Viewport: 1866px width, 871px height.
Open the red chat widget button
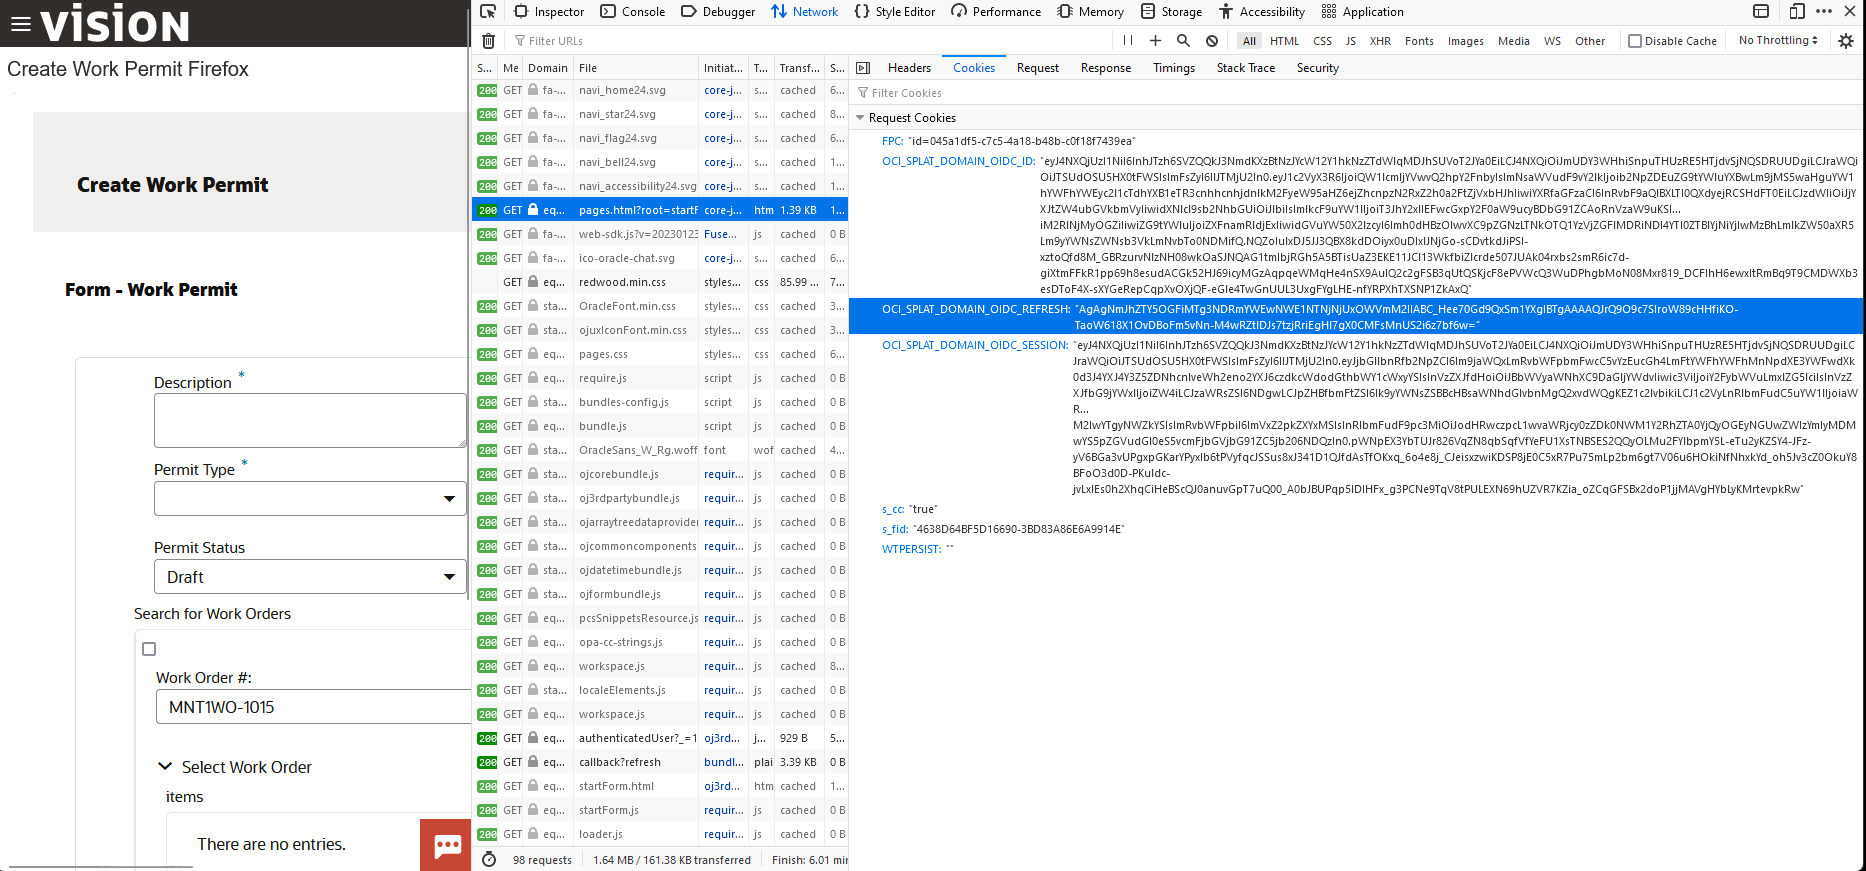pos(446,845)
